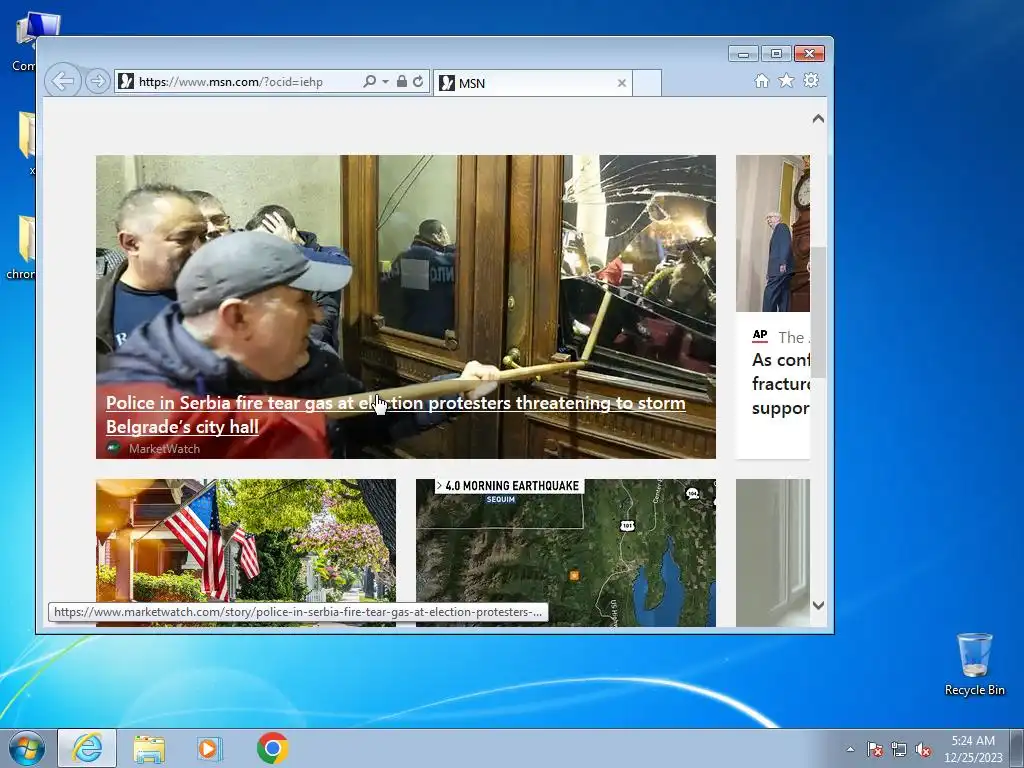The height and width of the screenshot is (768, 1024).
Task: Click the AP story thumbnail photo
Action: pos(773,233)
